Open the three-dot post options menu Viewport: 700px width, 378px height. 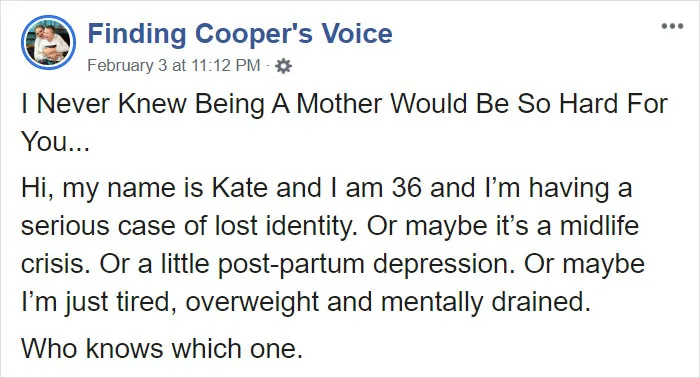click(x=672, y=26)
